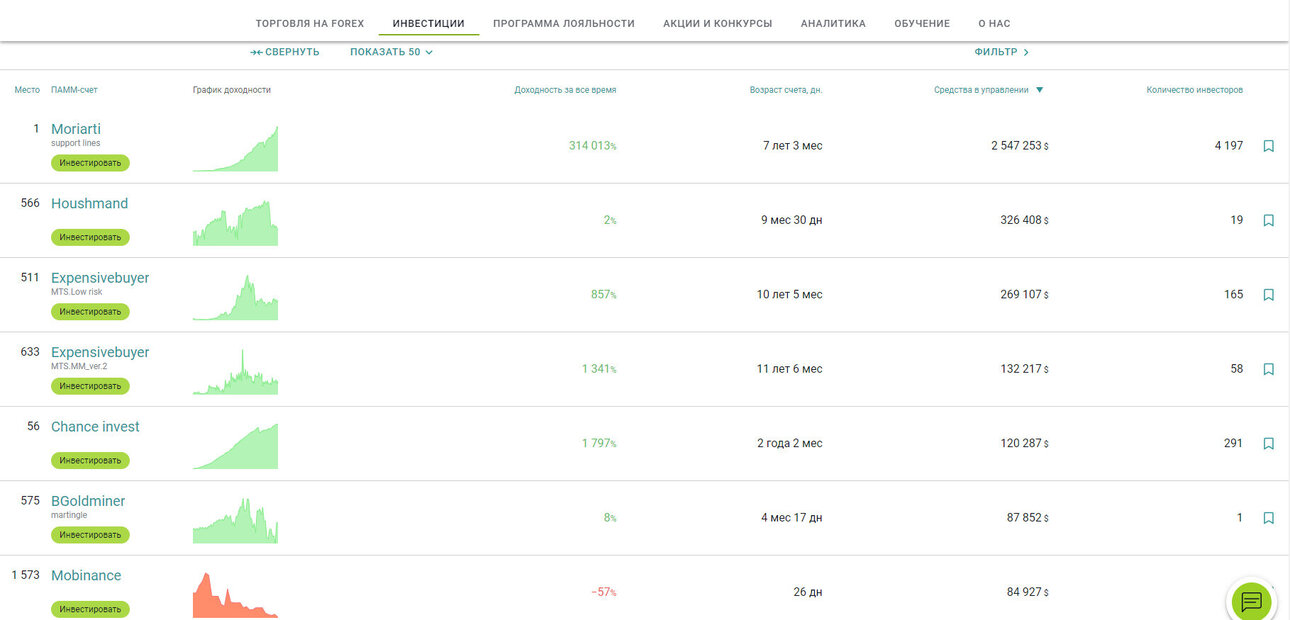Open the Торговля на Forex menu

click(310, 23)
